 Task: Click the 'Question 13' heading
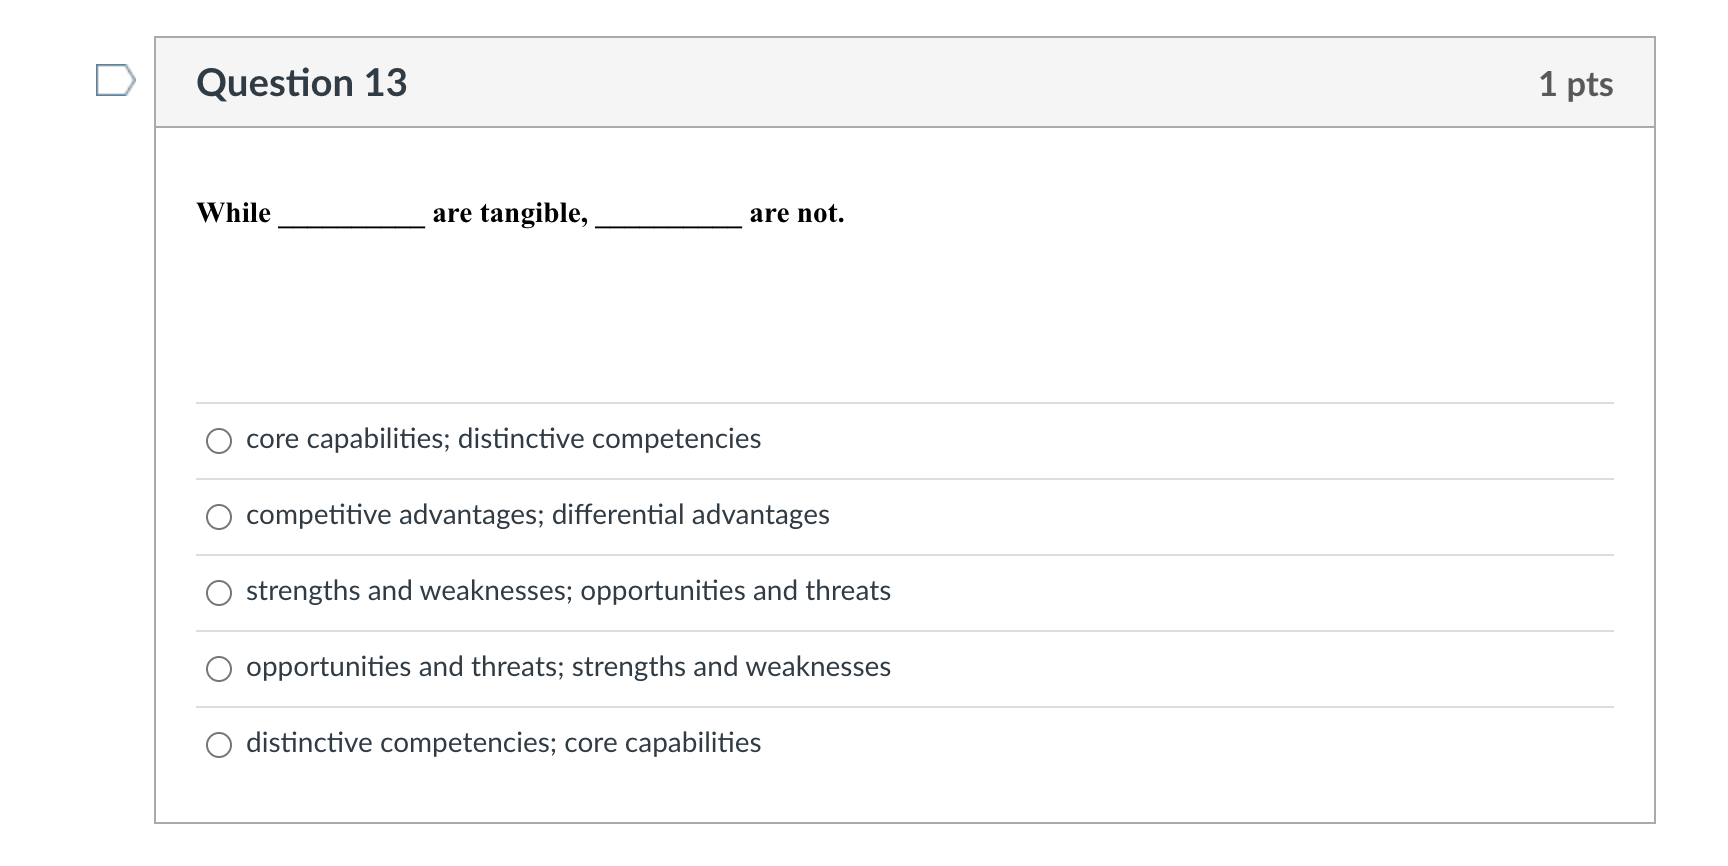coord(302,83)
